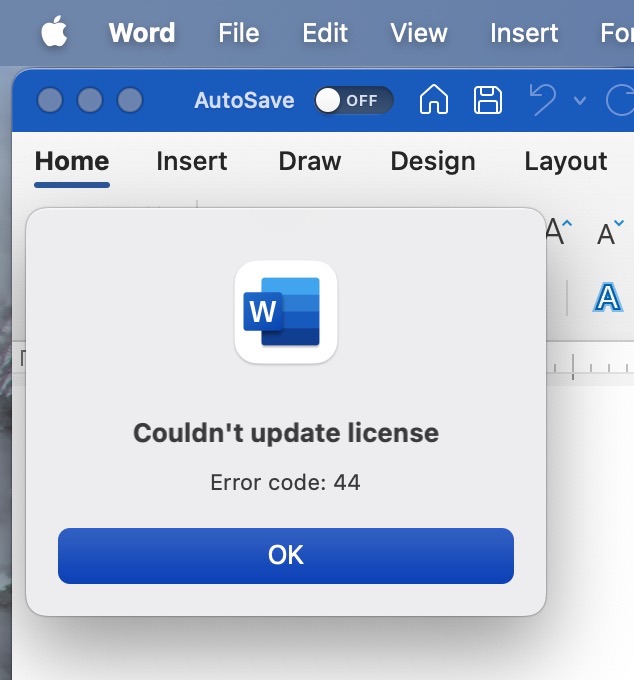Image resolution: width=634 pixels, height=680 pixels.
Task: Click Increase Font Size icon
Action: 559,232
